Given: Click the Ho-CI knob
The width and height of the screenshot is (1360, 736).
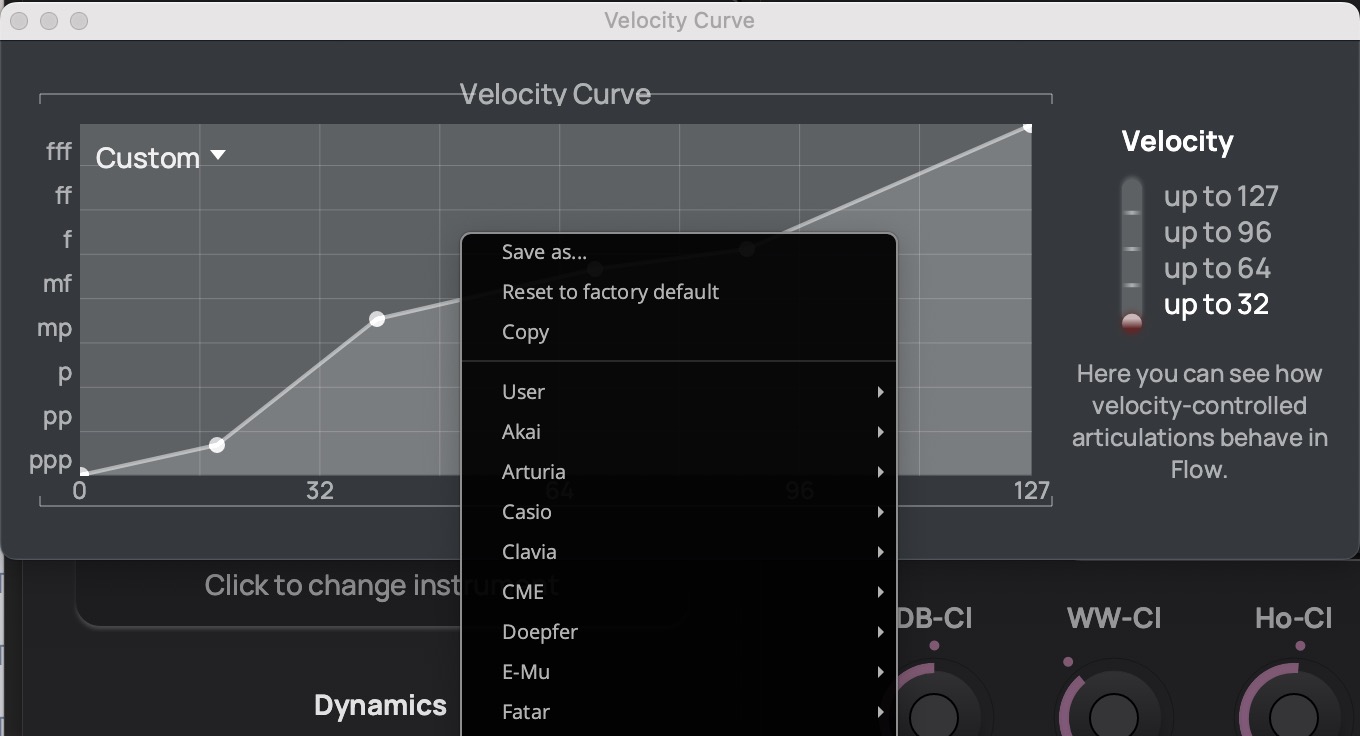Looking at the screenshot, I should click(x=1294, y=713).
